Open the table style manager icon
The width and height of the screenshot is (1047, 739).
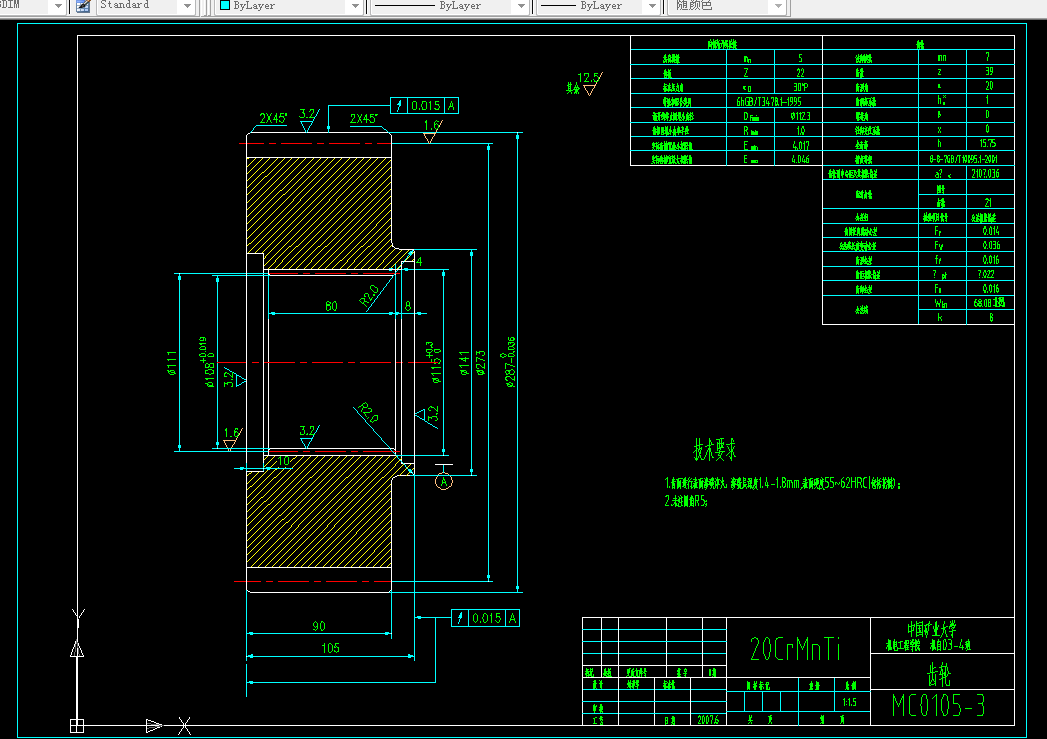pyautogui.click(x=83, y=6)
